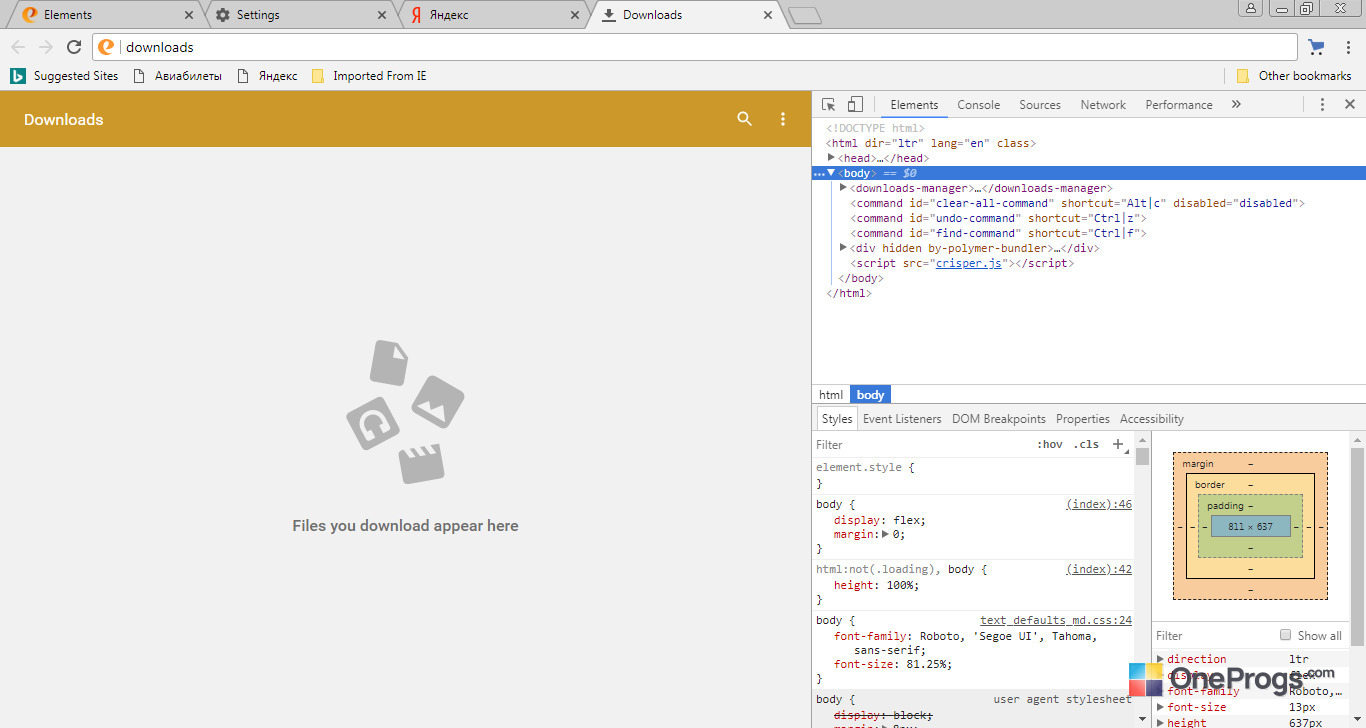Add new style rule plus icon
Screen dimensions: 1366x728
pos(1118,444)
